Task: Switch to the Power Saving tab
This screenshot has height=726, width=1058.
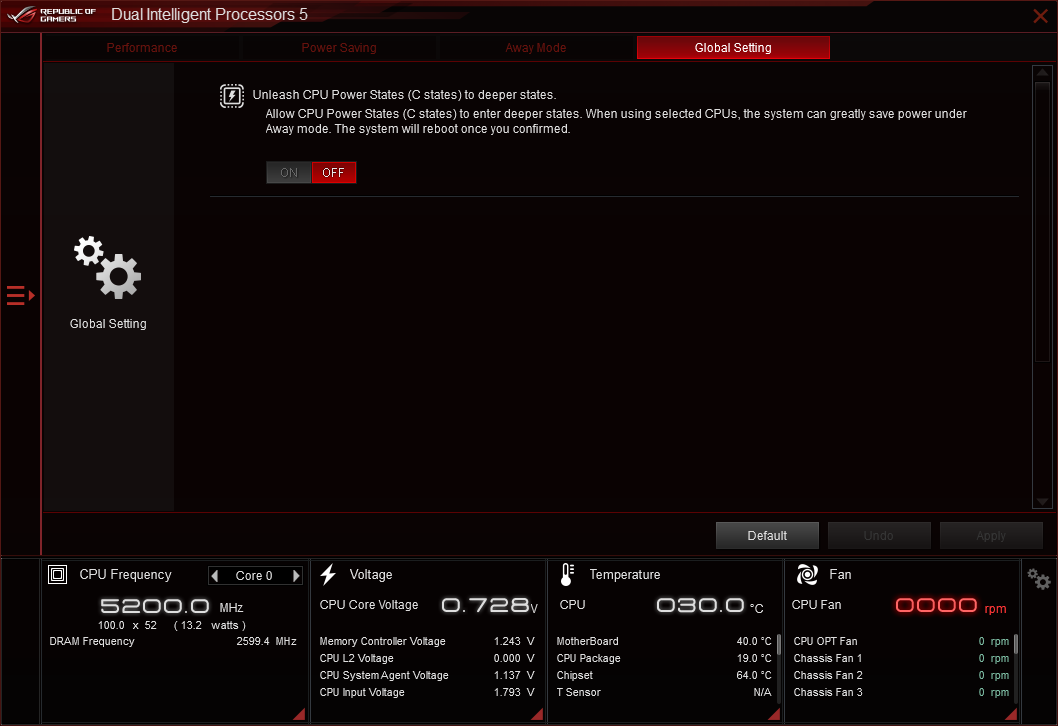Action: (339, 48)
